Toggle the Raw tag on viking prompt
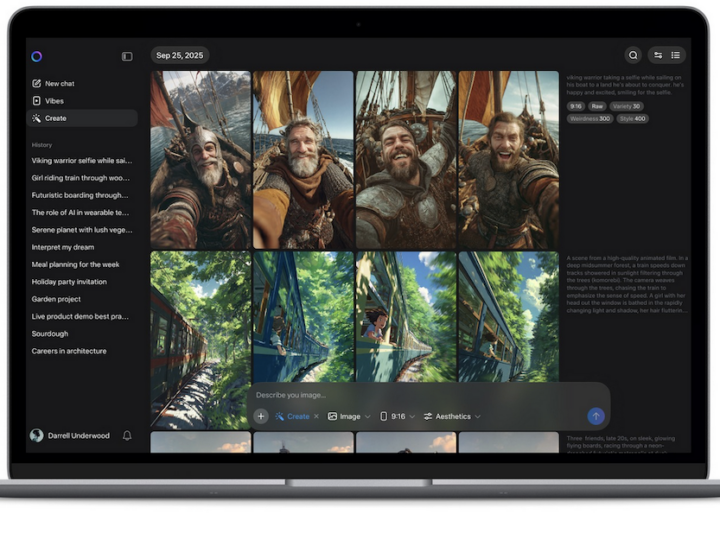Image resolution: width=720 pixels, height=540 pixels. pyautogui.click(x=597, y=105)
